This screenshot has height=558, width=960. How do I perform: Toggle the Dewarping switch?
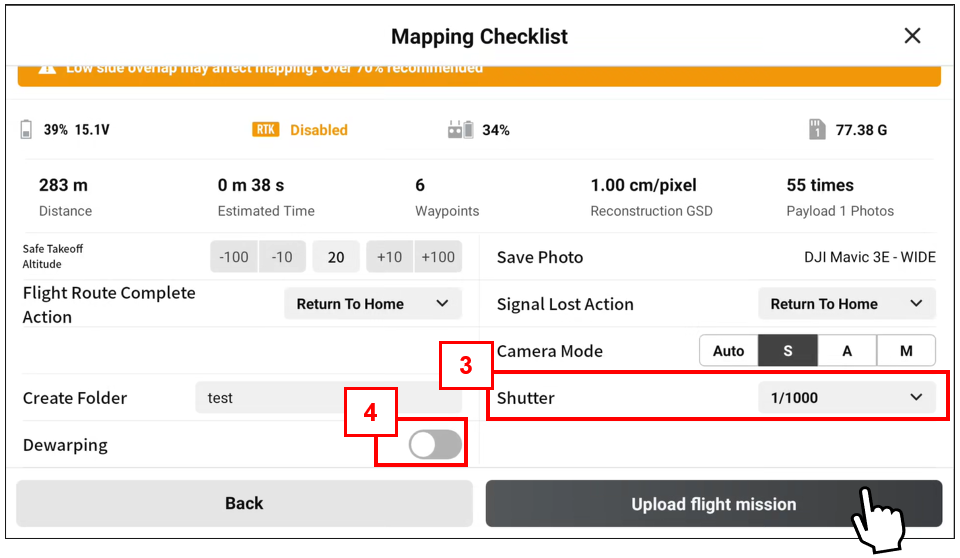pyautogui.click(x=435, y=445)
